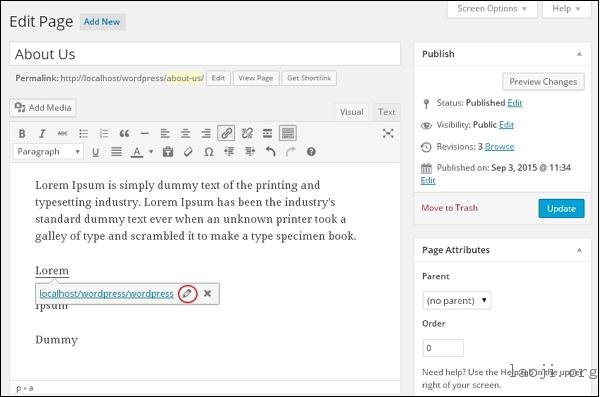Insert a blockquote
Viewport: 600px width, 397px height.
tap(124, 134)
